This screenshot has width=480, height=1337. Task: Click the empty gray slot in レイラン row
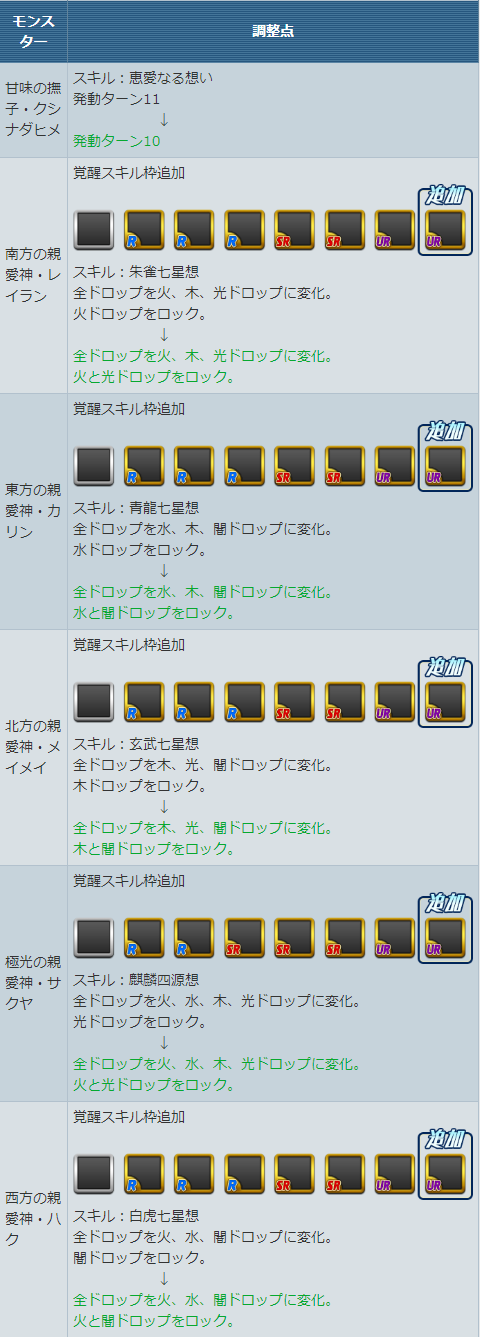coord(94,229)
